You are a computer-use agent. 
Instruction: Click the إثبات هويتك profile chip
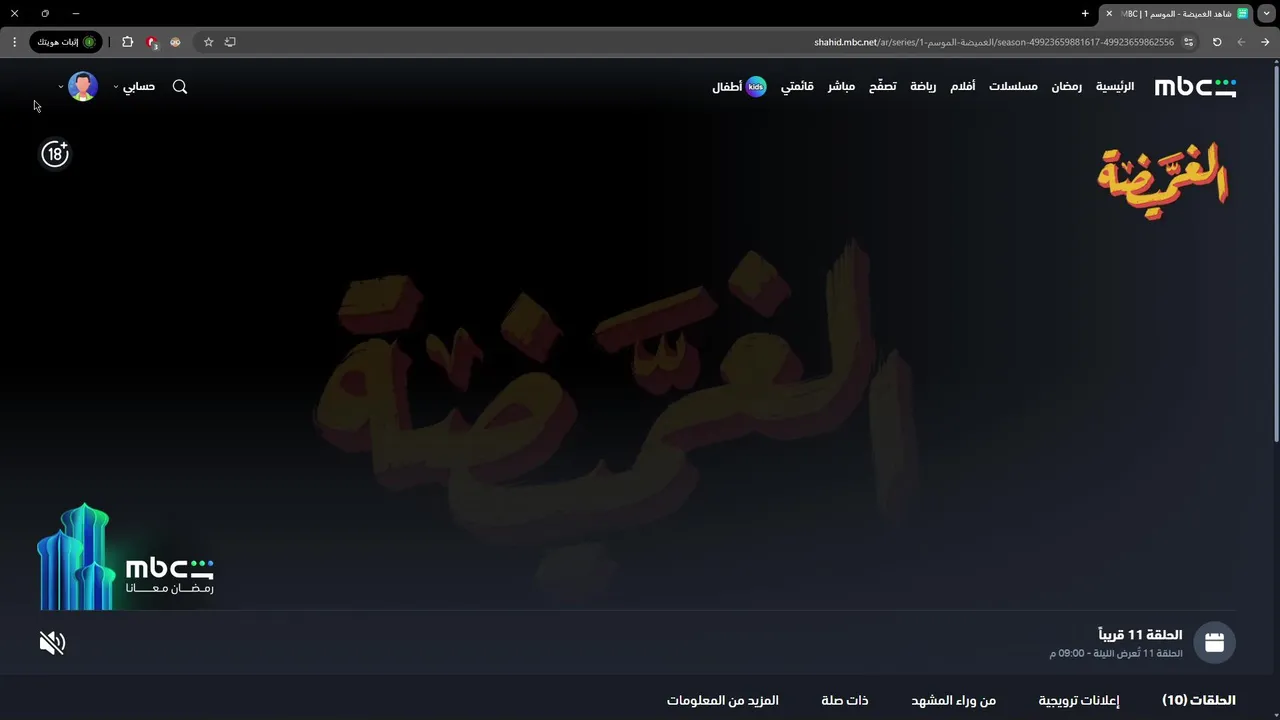point(66,42)
